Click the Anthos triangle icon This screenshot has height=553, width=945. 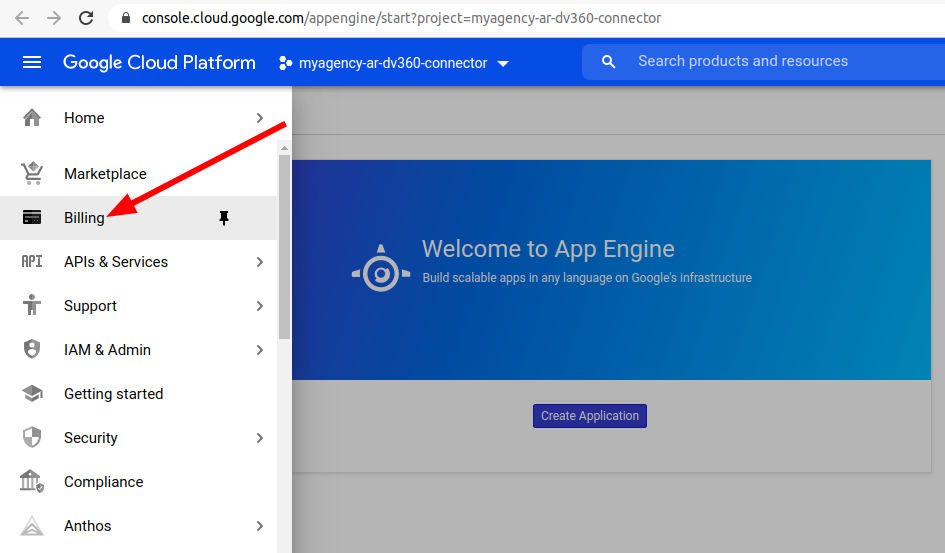pyautogui.click(x=32, y=525)
